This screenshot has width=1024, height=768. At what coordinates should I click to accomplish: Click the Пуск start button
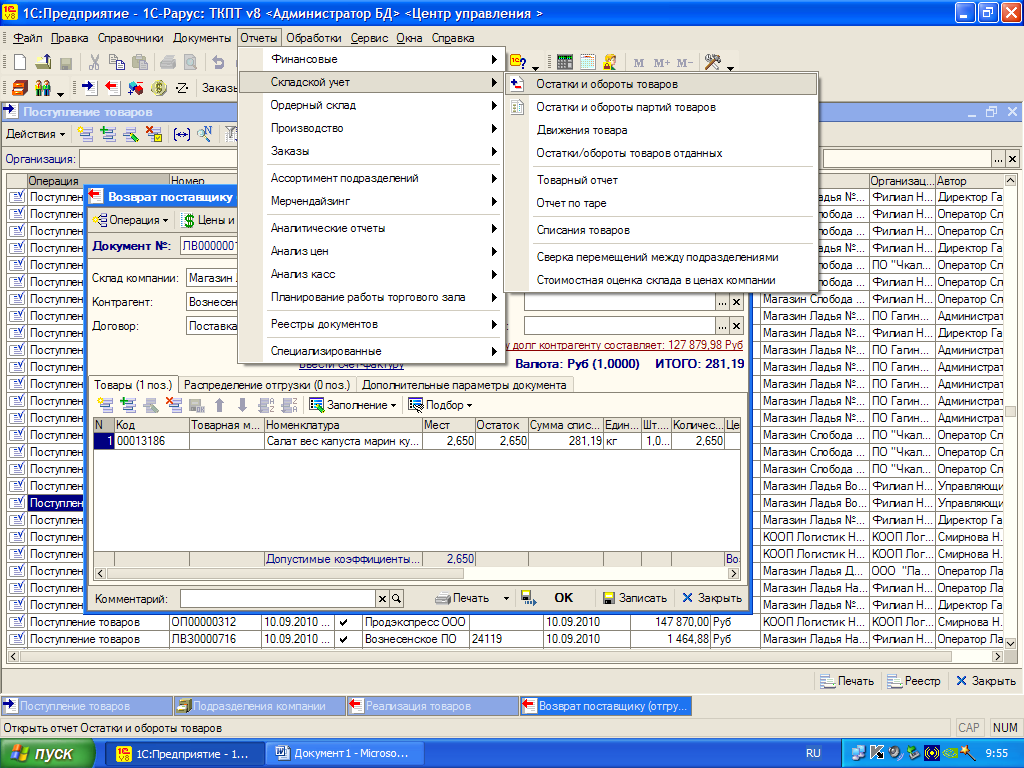pyautogui.click(x=47, y=754)
